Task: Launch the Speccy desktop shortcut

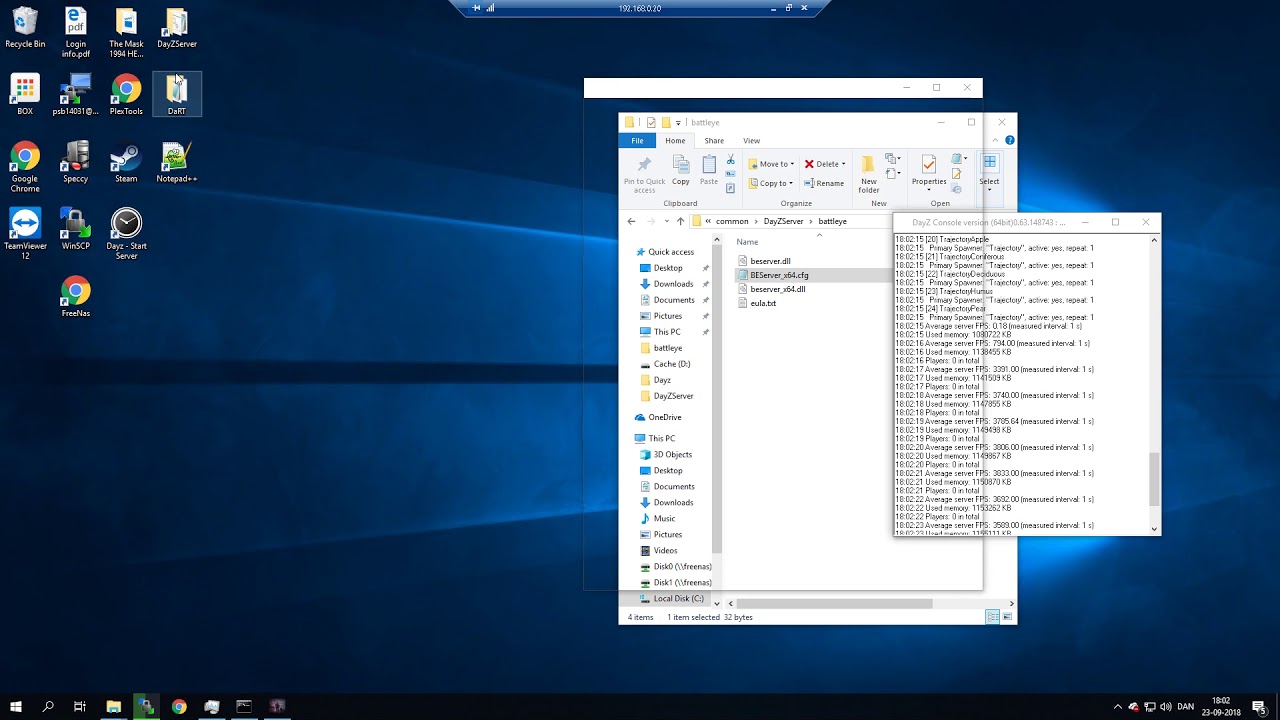Action: pyautogui.click(x=76, y=162)
